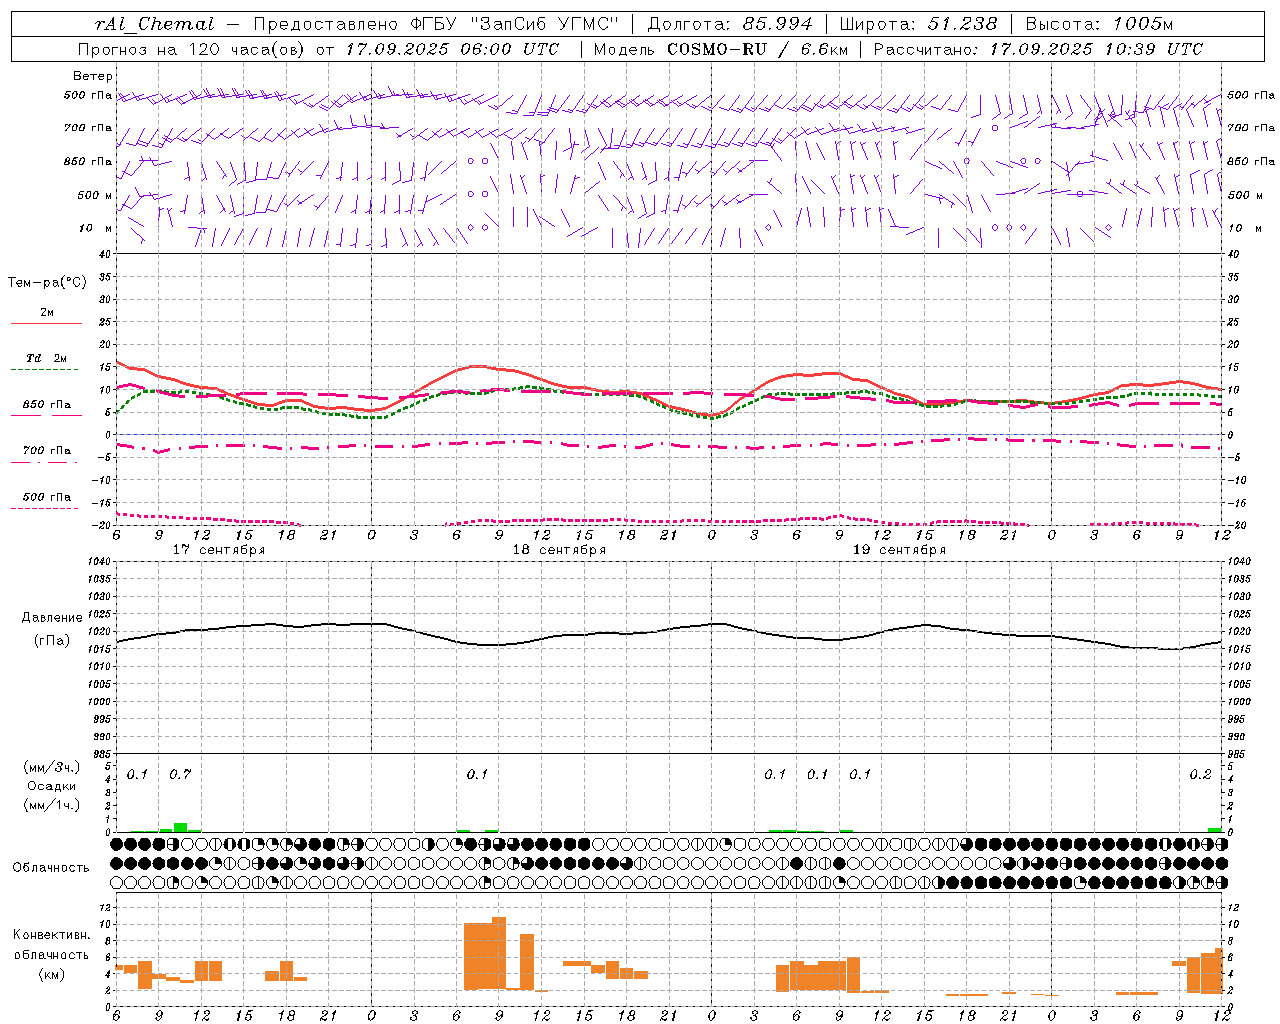Click the 'Облачность' cloud cover row label
The height and width of the screenshot is (1024, 1280).
(51, 867)
